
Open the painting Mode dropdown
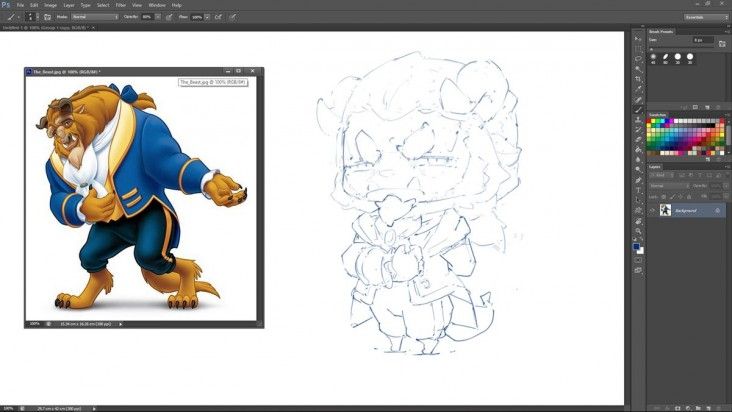pos(95,17)
